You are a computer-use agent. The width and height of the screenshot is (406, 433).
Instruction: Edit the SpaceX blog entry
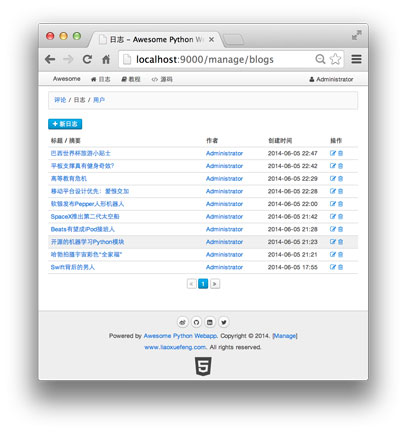tap(333, 217)
